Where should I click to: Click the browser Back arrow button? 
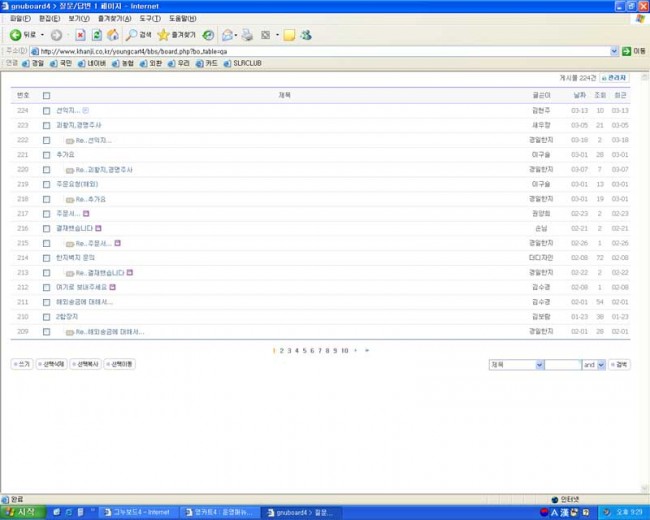pos(17,35)
